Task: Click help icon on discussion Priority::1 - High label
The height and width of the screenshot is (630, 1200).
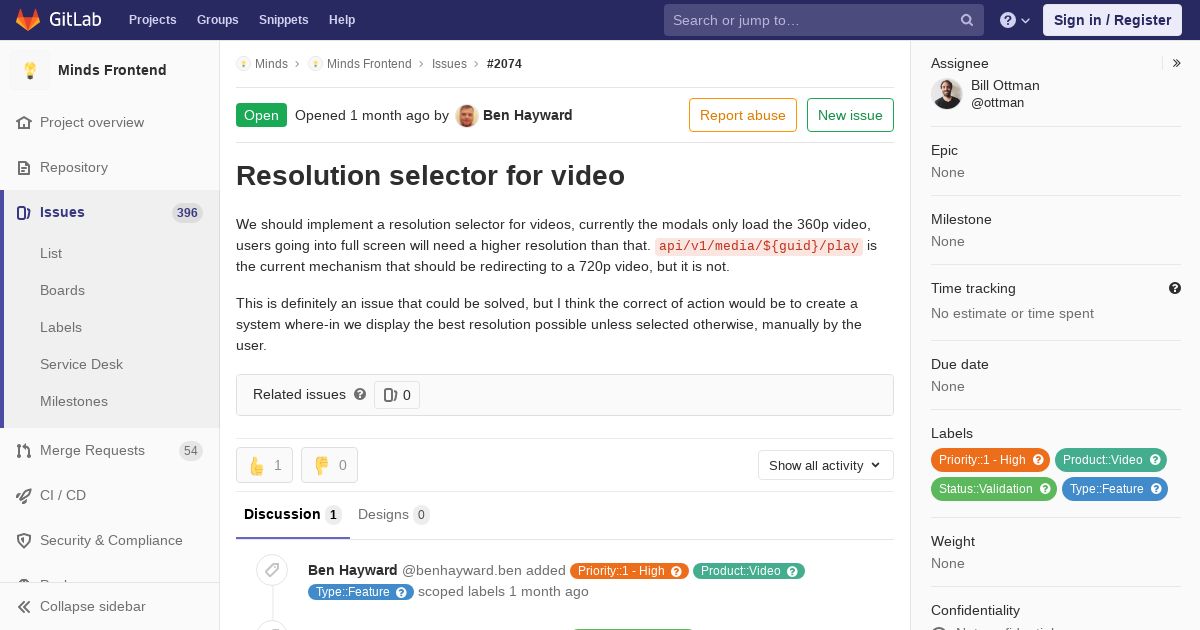Action: 677,571
